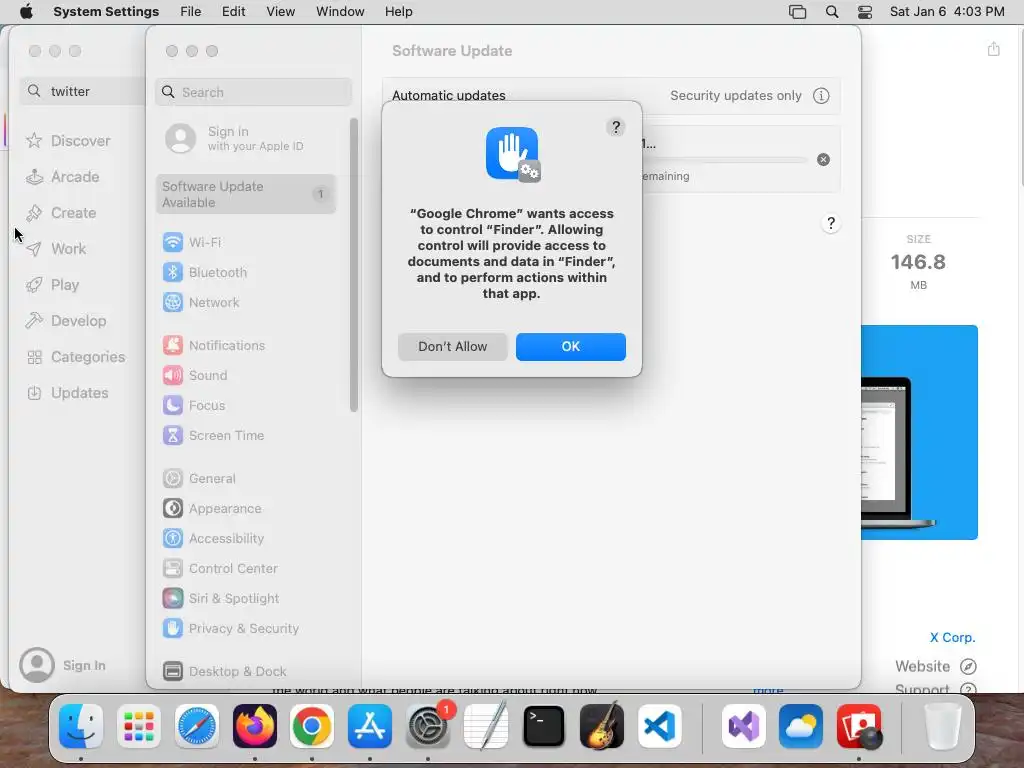Image resolution: width=1024 pixels, height=768 pixels.
Task: Open the Edit menu
Action: pos(233,12)
